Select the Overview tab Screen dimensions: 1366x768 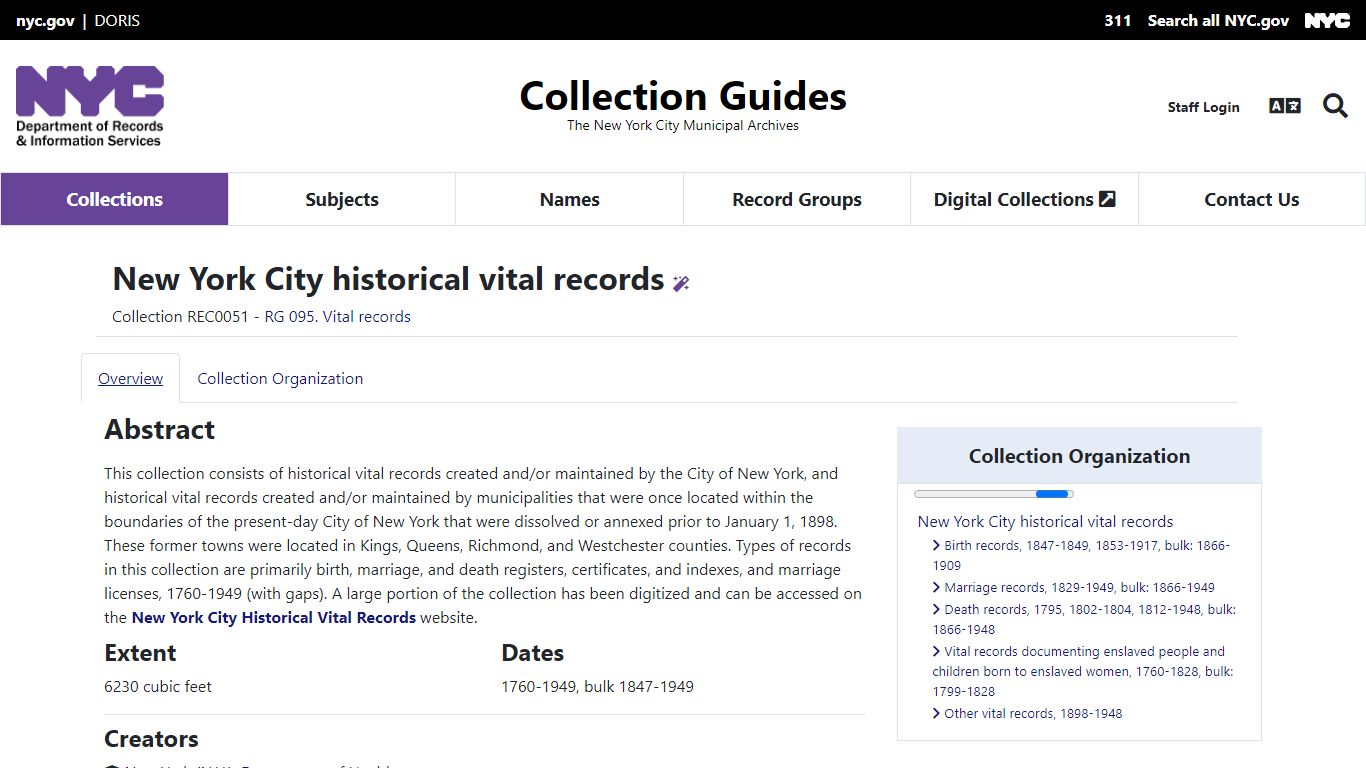coord(130,378)
